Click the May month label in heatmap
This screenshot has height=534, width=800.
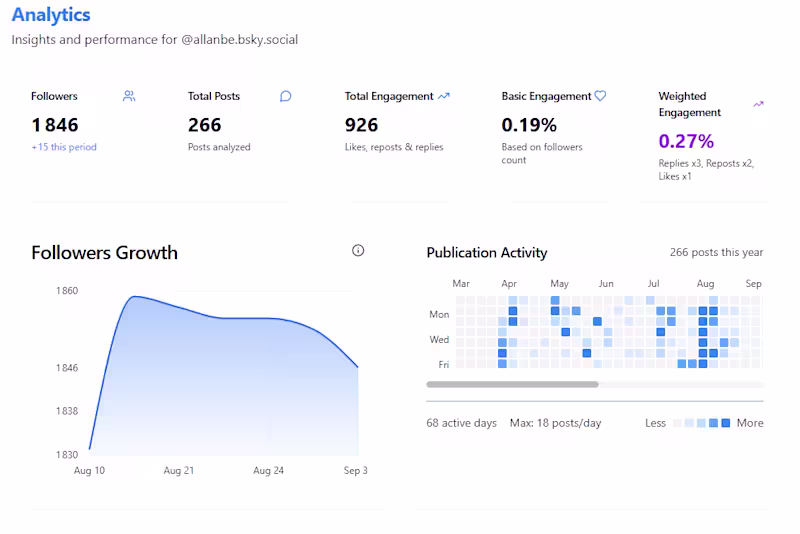[x=559, y=284]
